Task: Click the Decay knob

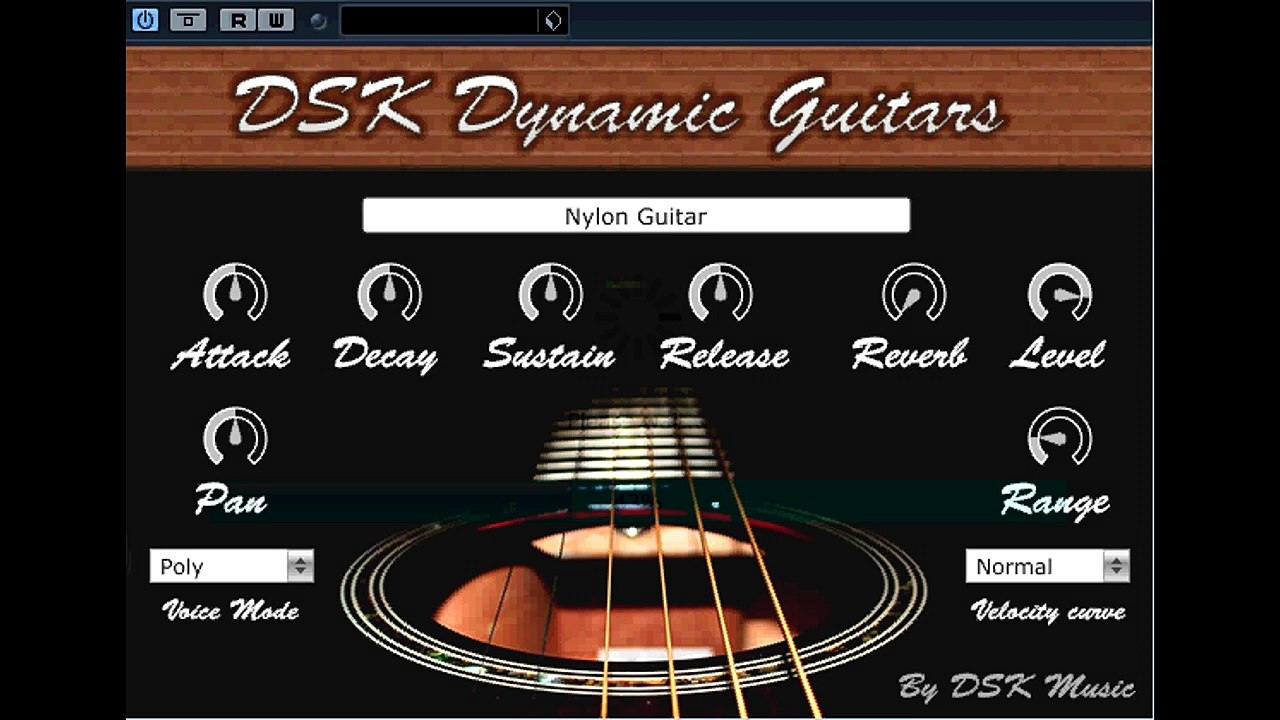Action: [390, 293]
